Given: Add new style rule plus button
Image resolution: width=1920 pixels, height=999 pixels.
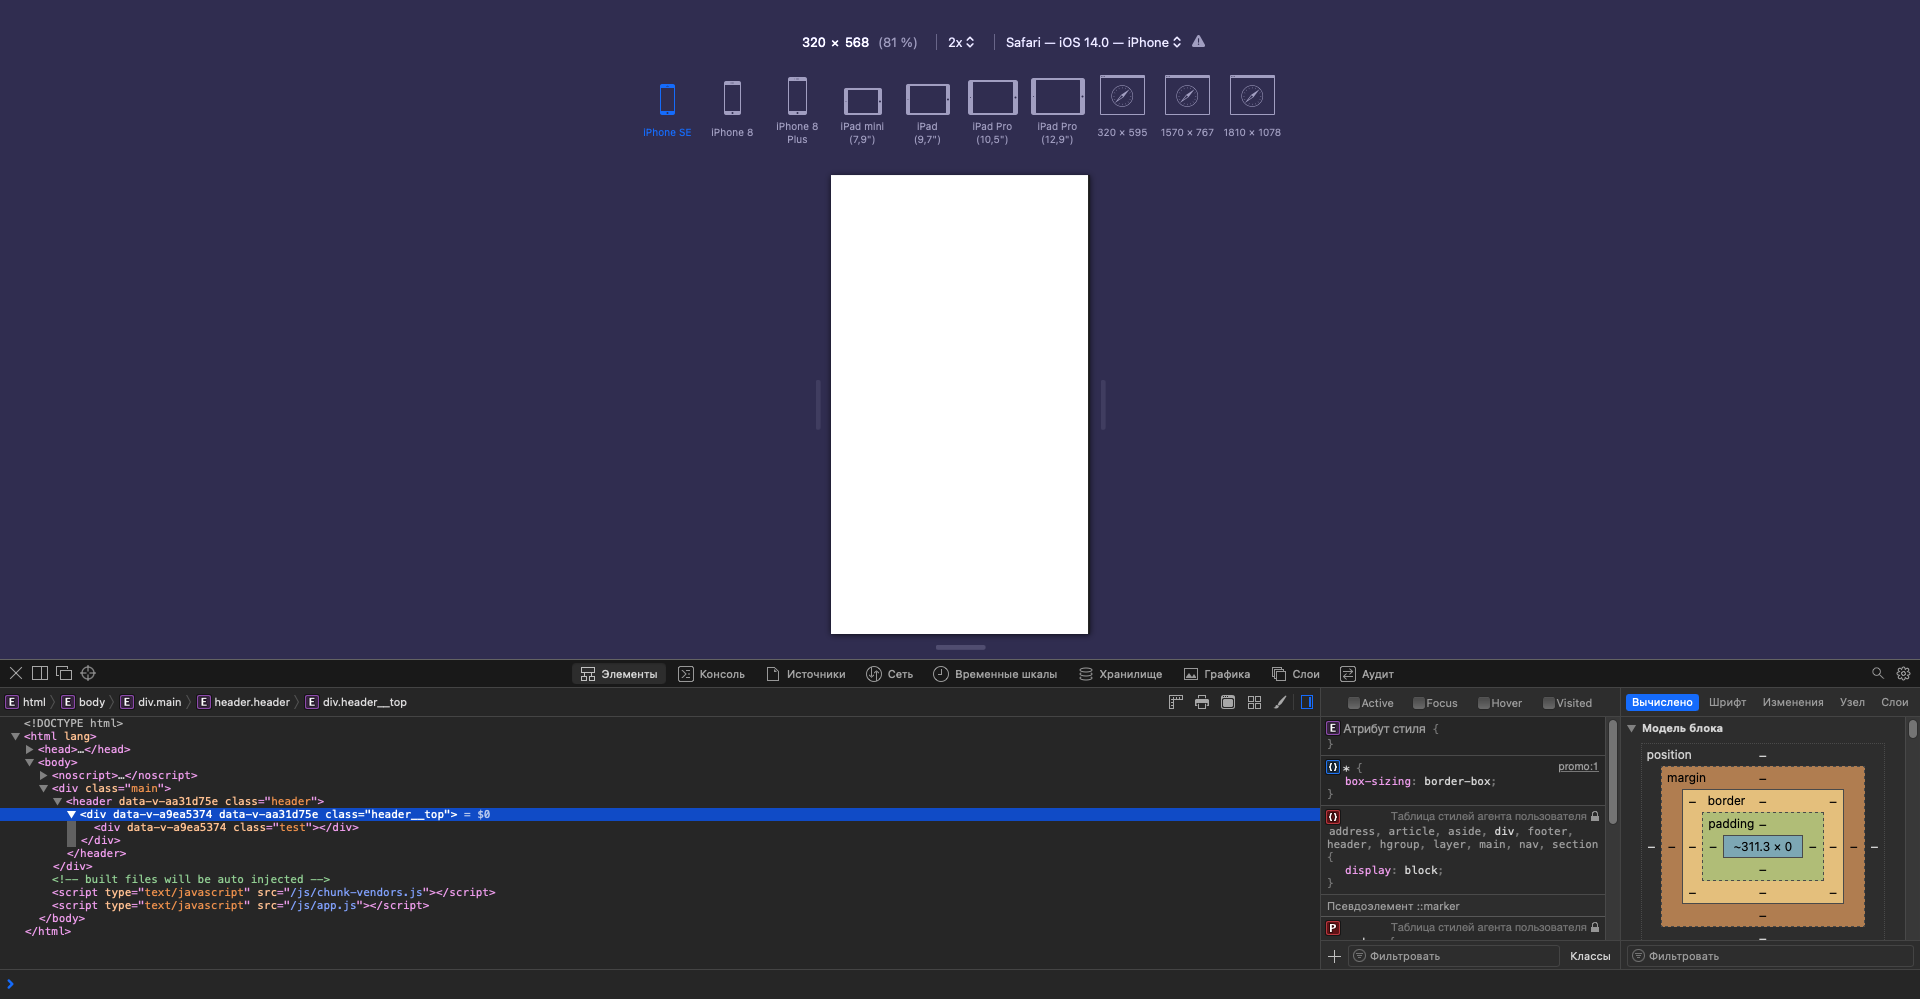Looking at the screenshot, I should (1334, 956).
